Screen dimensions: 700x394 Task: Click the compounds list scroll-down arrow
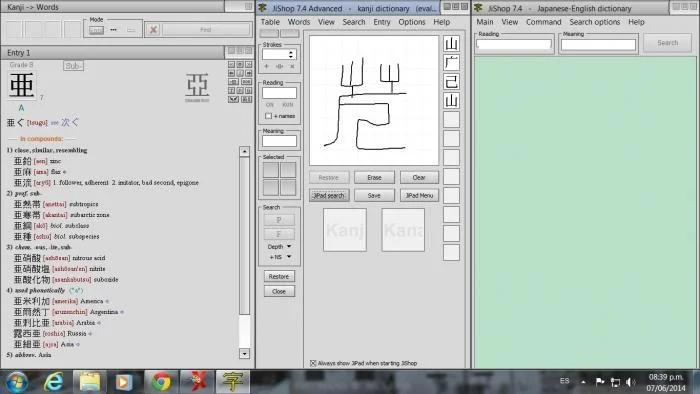244,354
